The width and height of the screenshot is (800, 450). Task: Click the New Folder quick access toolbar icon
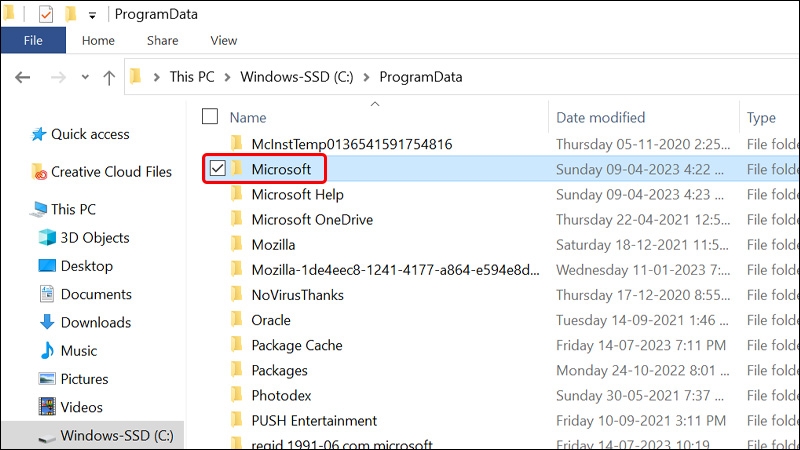click(x=70, y=14)
